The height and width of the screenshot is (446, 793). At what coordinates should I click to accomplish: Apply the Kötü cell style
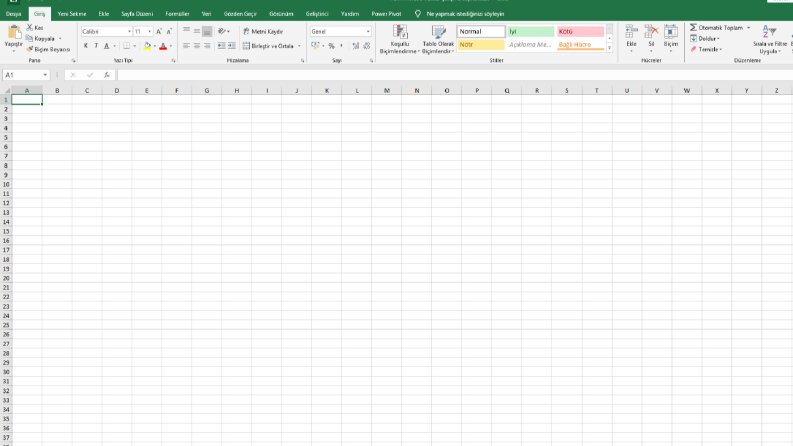tap(581, 31)
